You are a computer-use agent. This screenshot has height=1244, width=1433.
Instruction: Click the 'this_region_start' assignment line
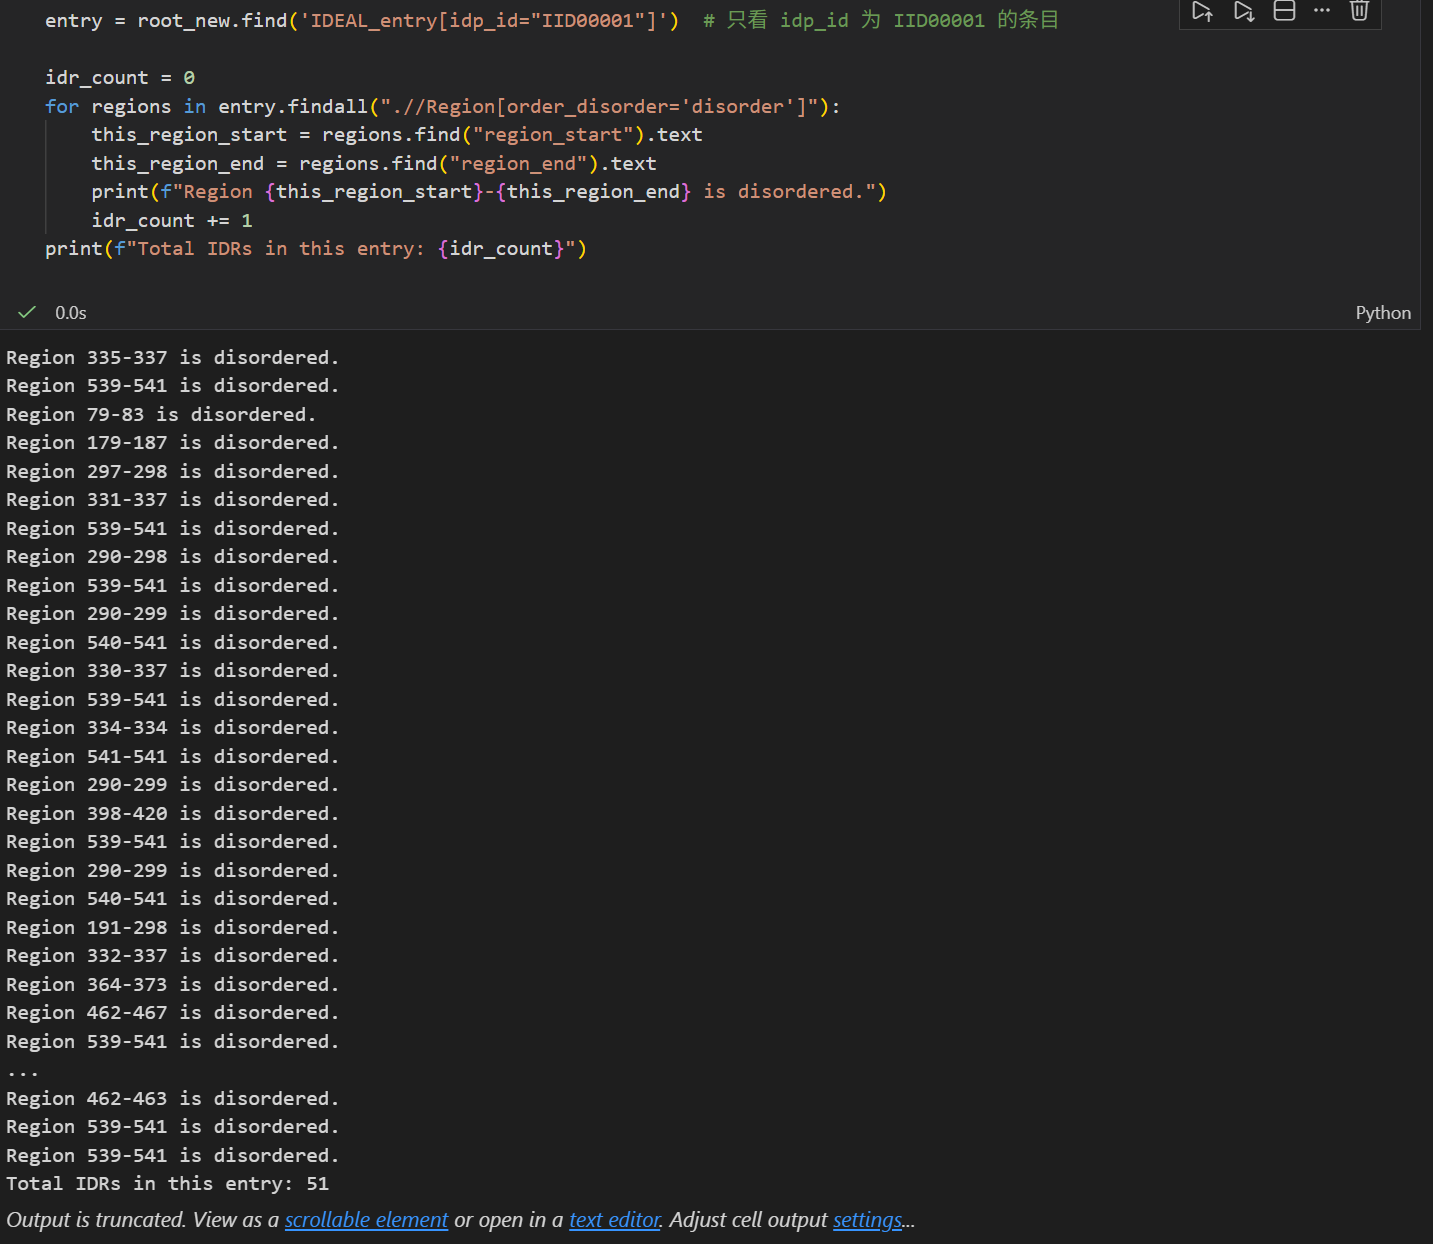pos(397,134)
